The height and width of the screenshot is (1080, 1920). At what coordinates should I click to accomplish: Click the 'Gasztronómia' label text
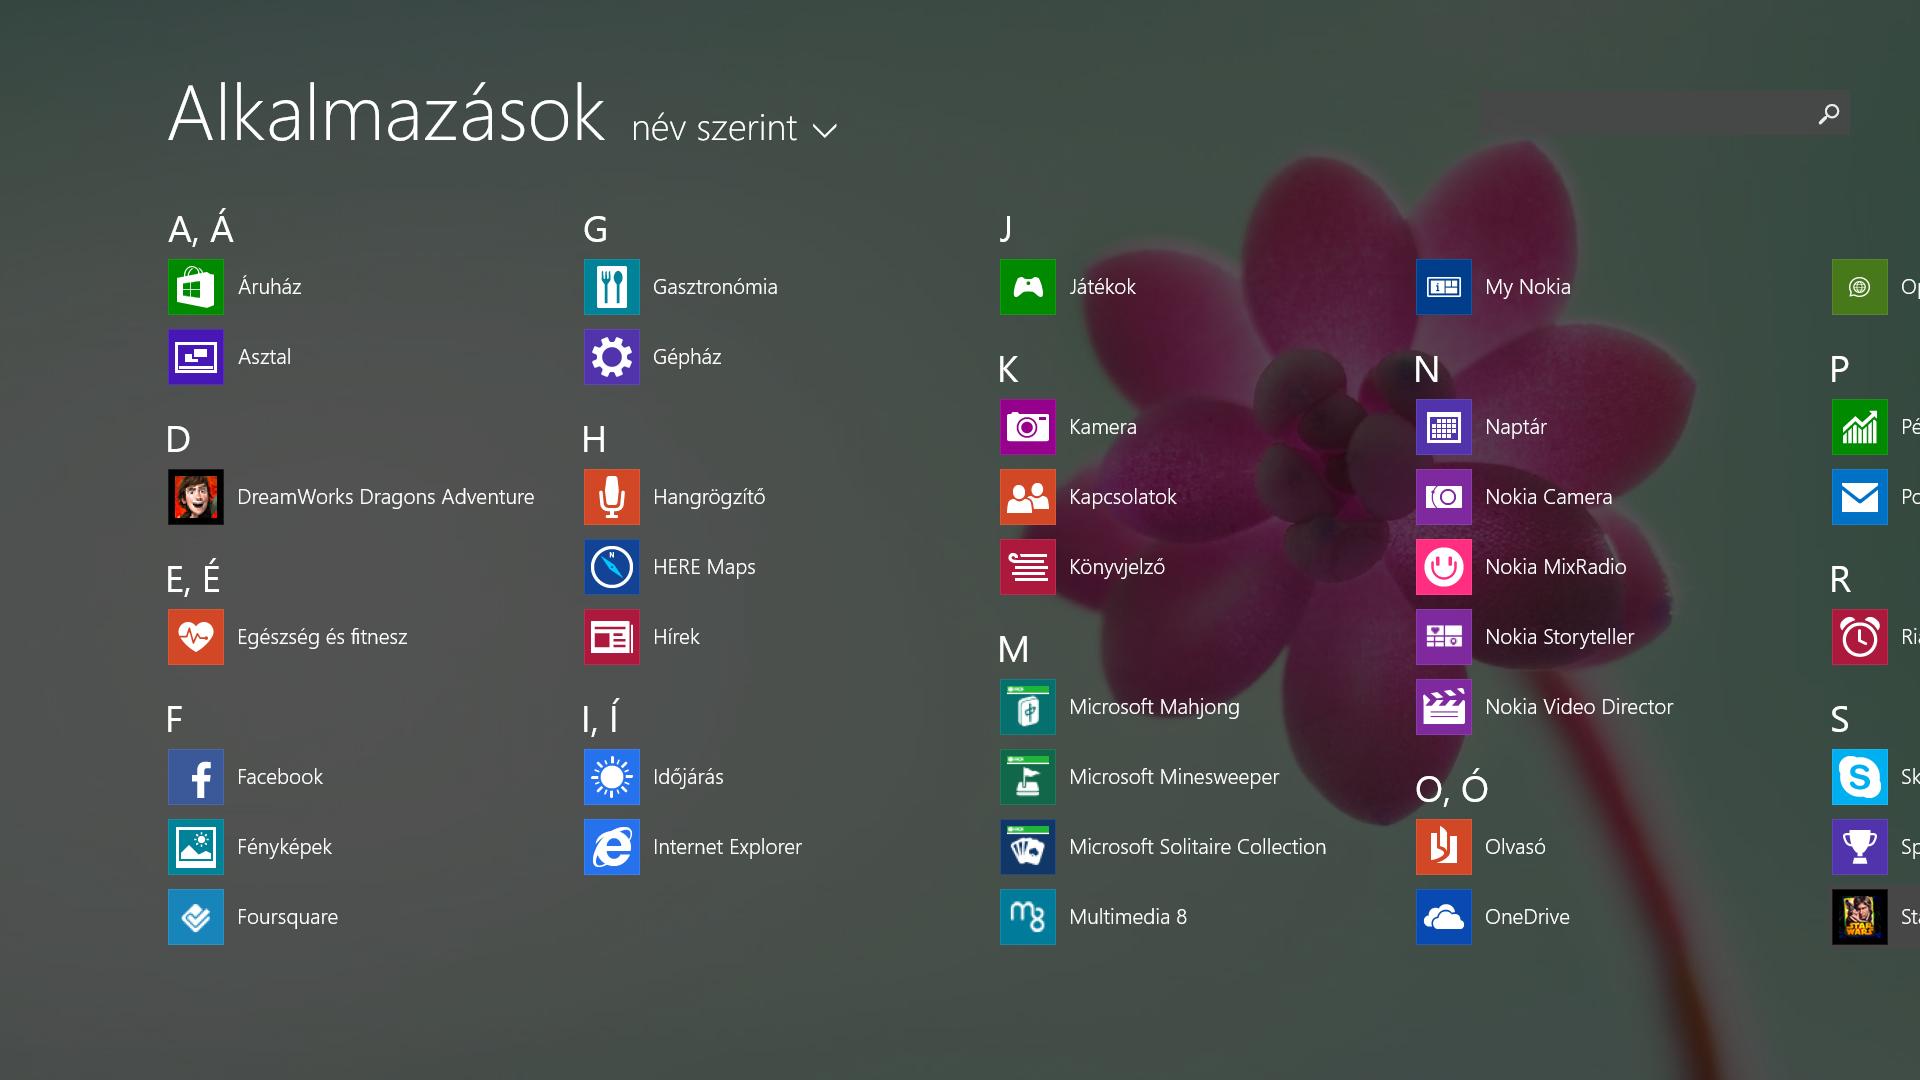click(x=715, y=287)
